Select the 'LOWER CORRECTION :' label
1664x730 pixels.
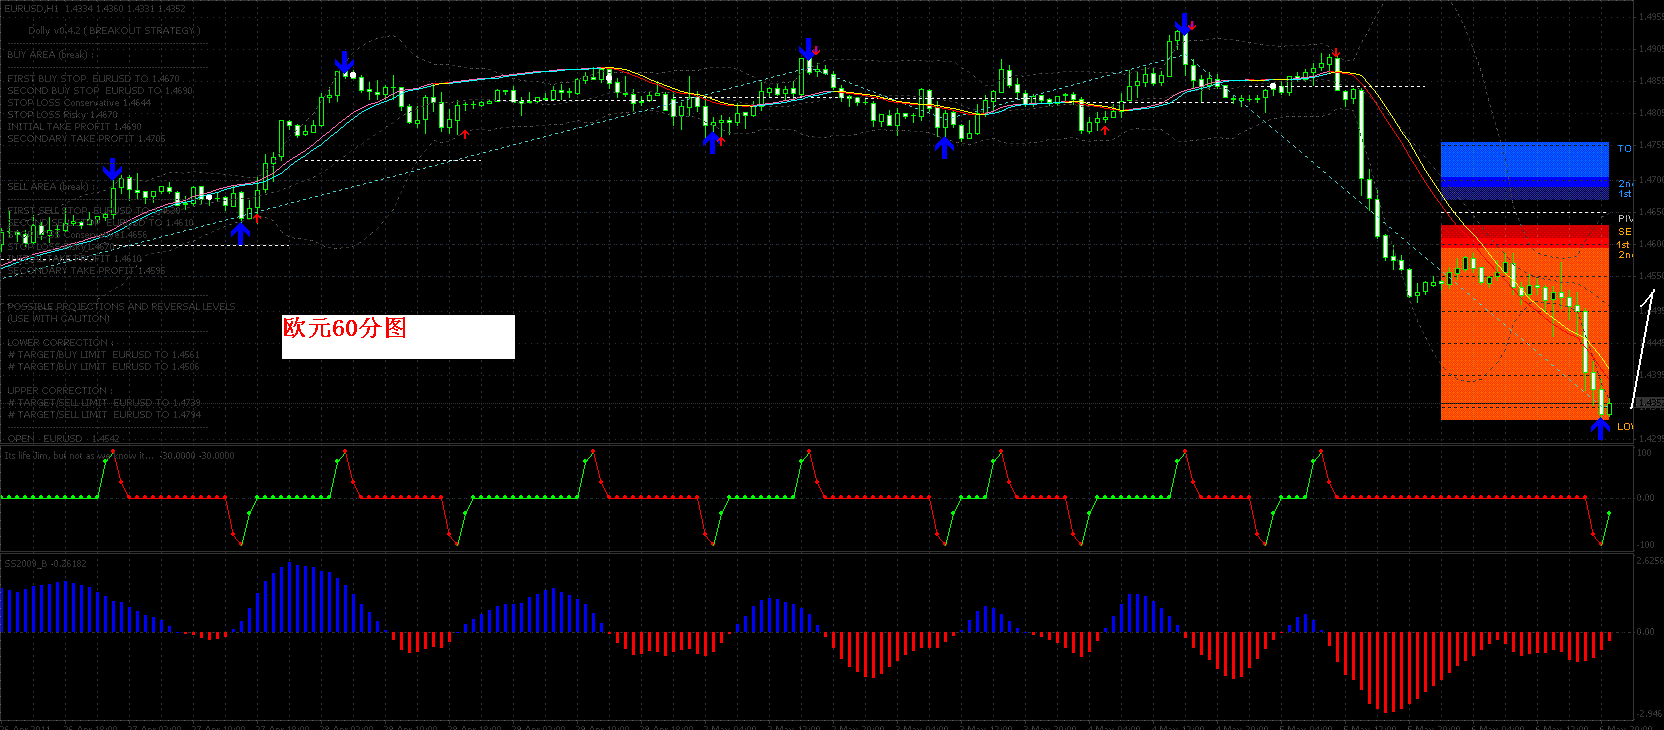(59, 343)
